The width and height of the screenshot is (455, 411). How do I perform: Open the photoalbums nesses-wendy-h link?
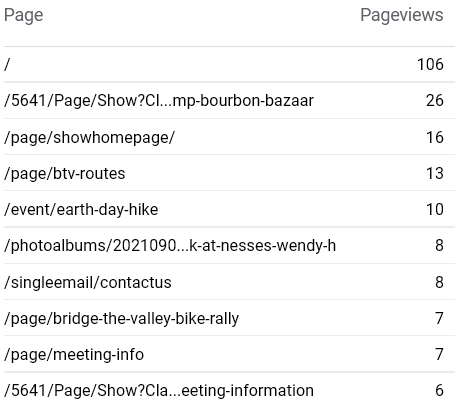[170, 246]
